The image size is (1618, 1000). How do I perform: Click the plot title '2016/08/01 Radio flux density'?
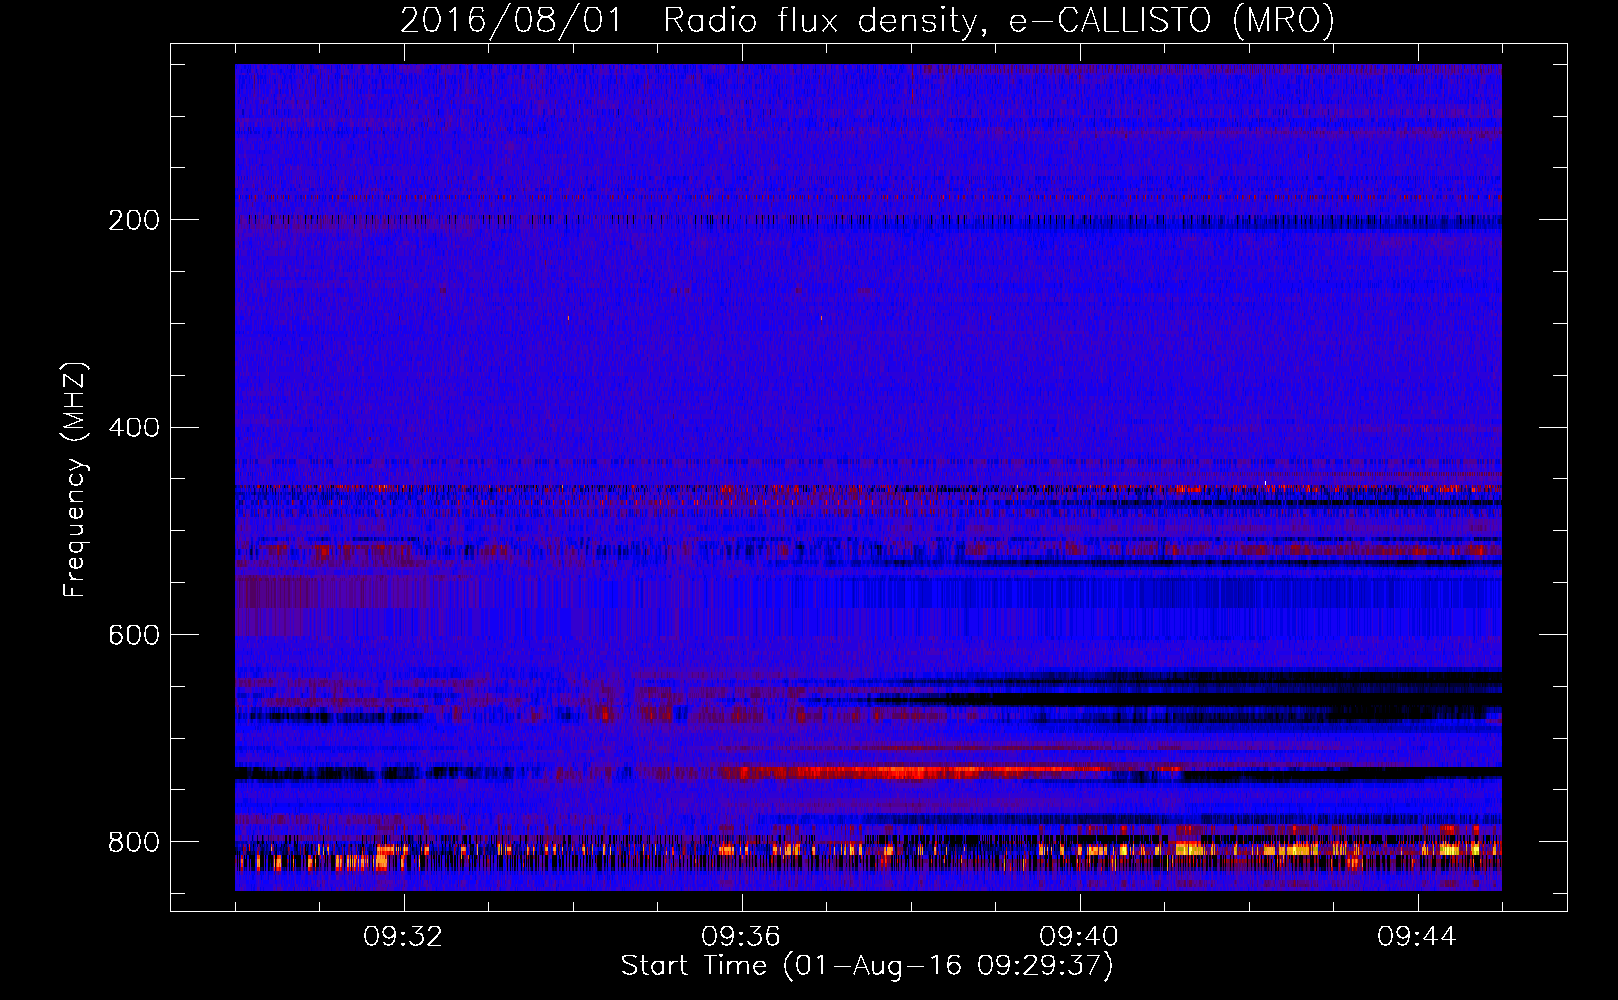867,21
